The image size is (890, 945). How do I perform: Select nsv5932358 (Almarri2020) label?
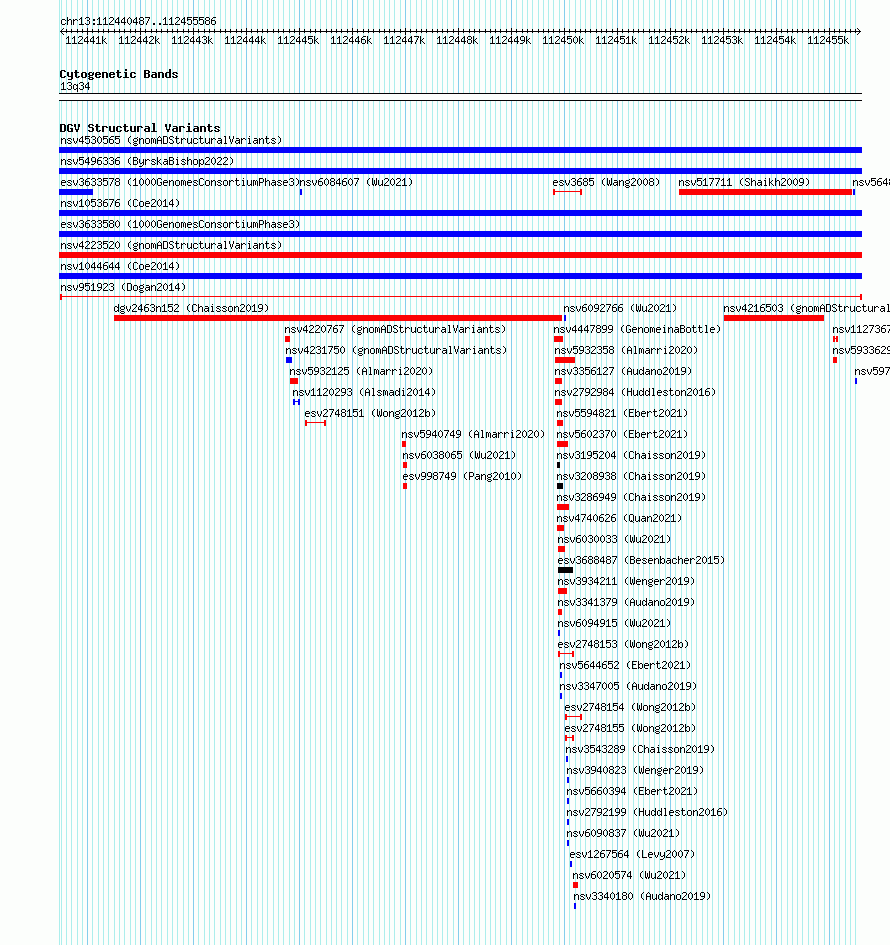(x=626, y=350)
